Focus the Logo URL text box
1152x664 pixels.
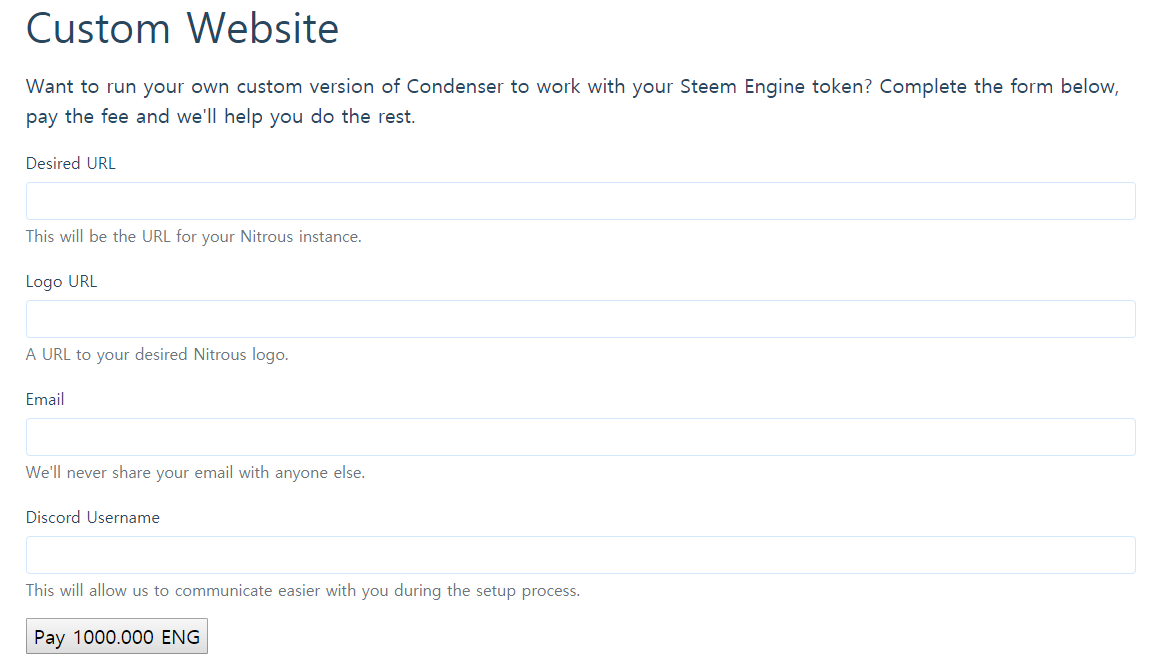pos(580,319)
